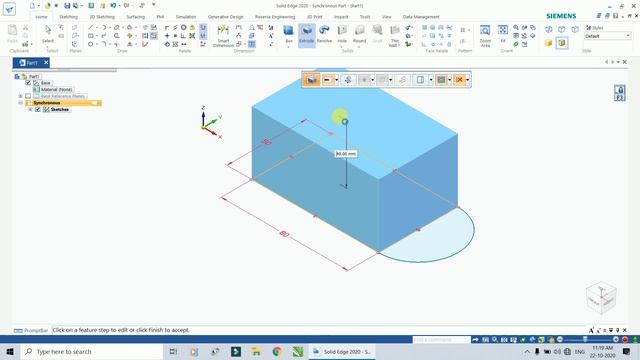
Task: Expand the Sketches node
Action: 30,110
